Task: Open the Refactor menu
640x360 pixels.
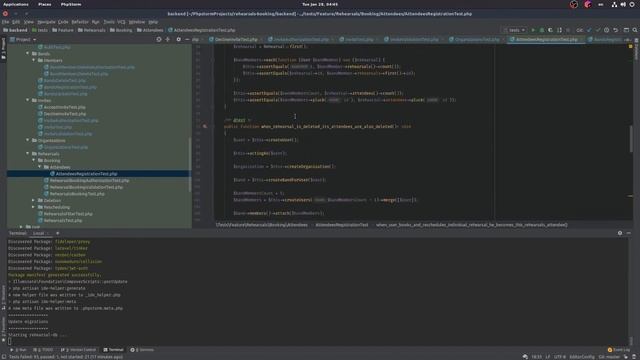Action: click(80, 22)
